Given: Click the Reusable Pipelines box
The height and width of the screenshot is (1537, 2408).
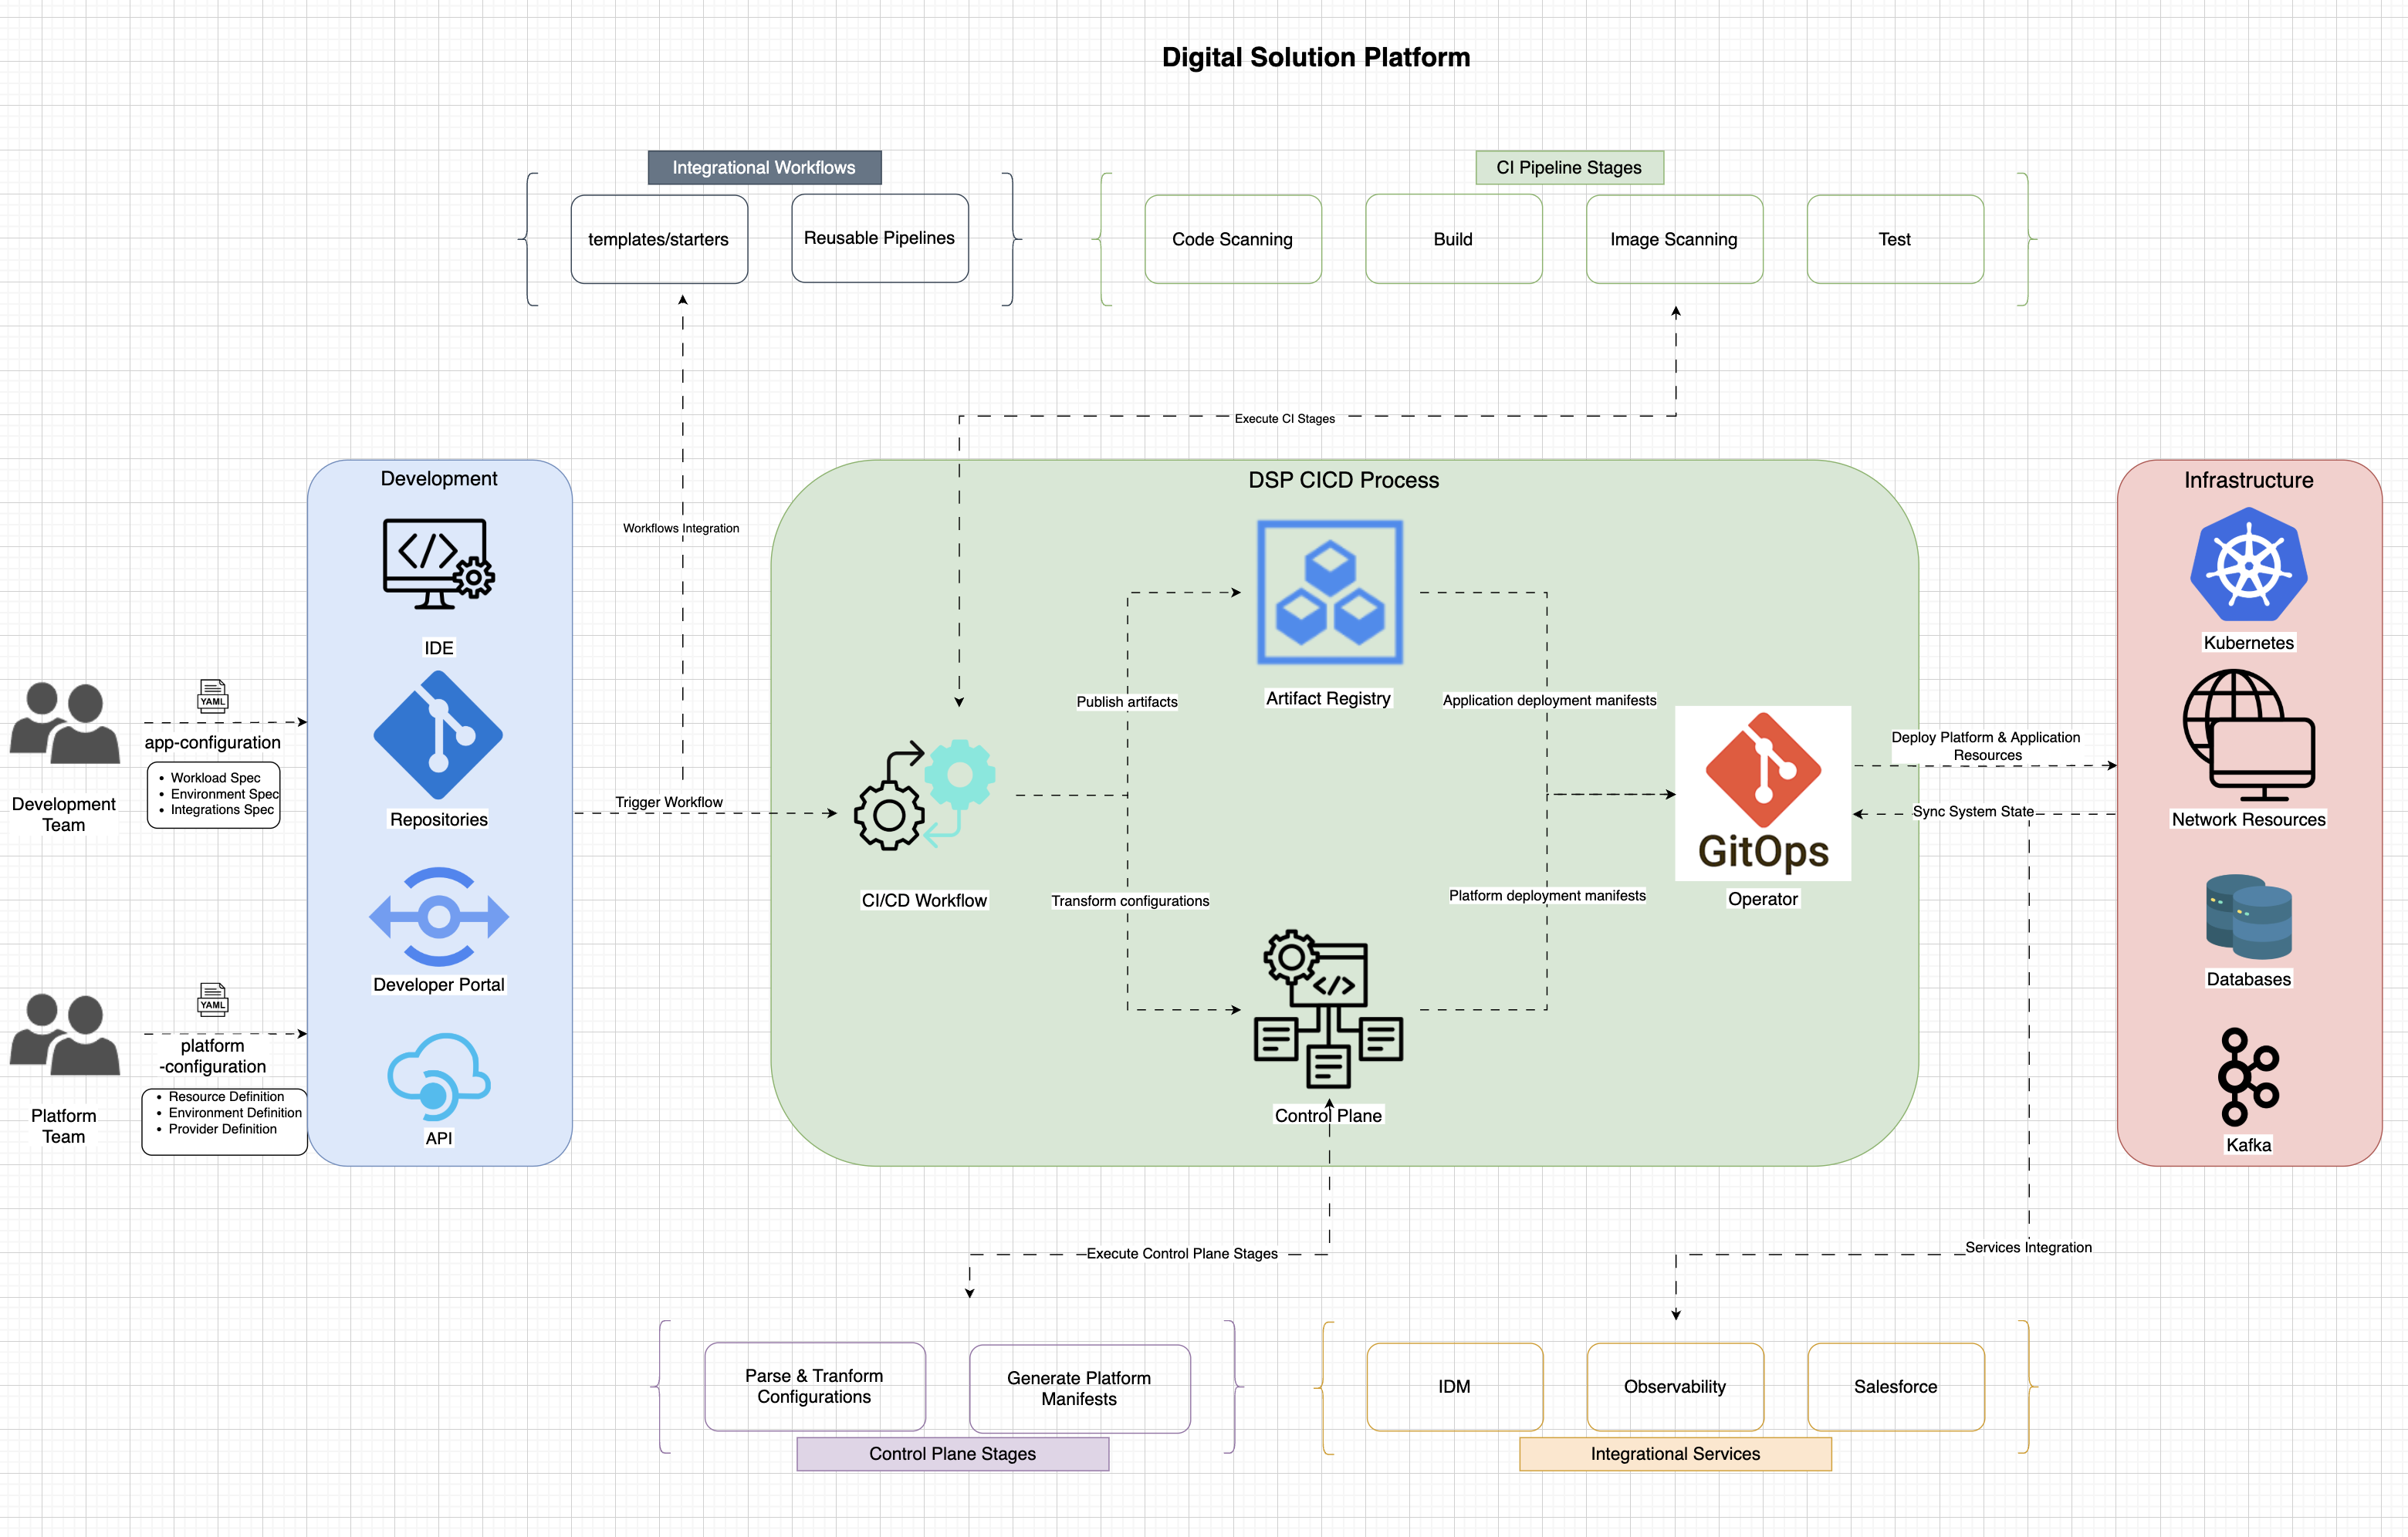Looking at the screenshot, I should tap(880, 238).
